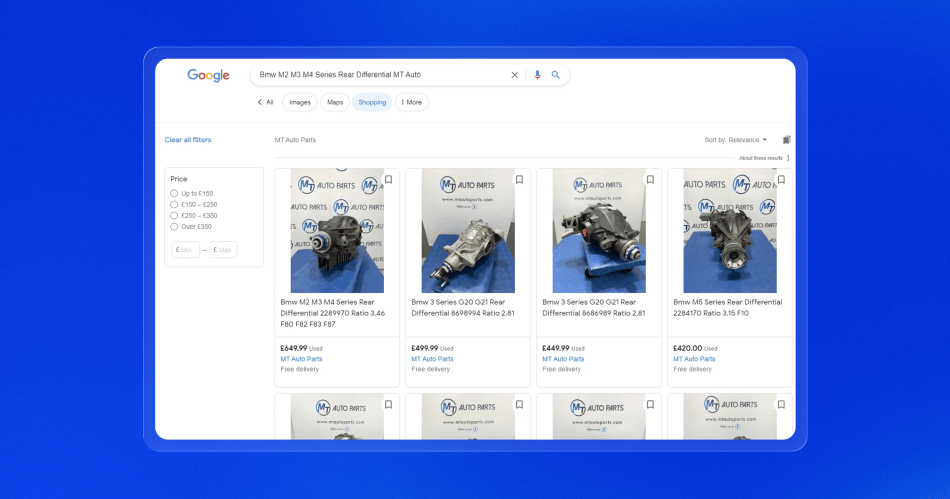Open Sort by Relevance dropdown

[736, 140]
